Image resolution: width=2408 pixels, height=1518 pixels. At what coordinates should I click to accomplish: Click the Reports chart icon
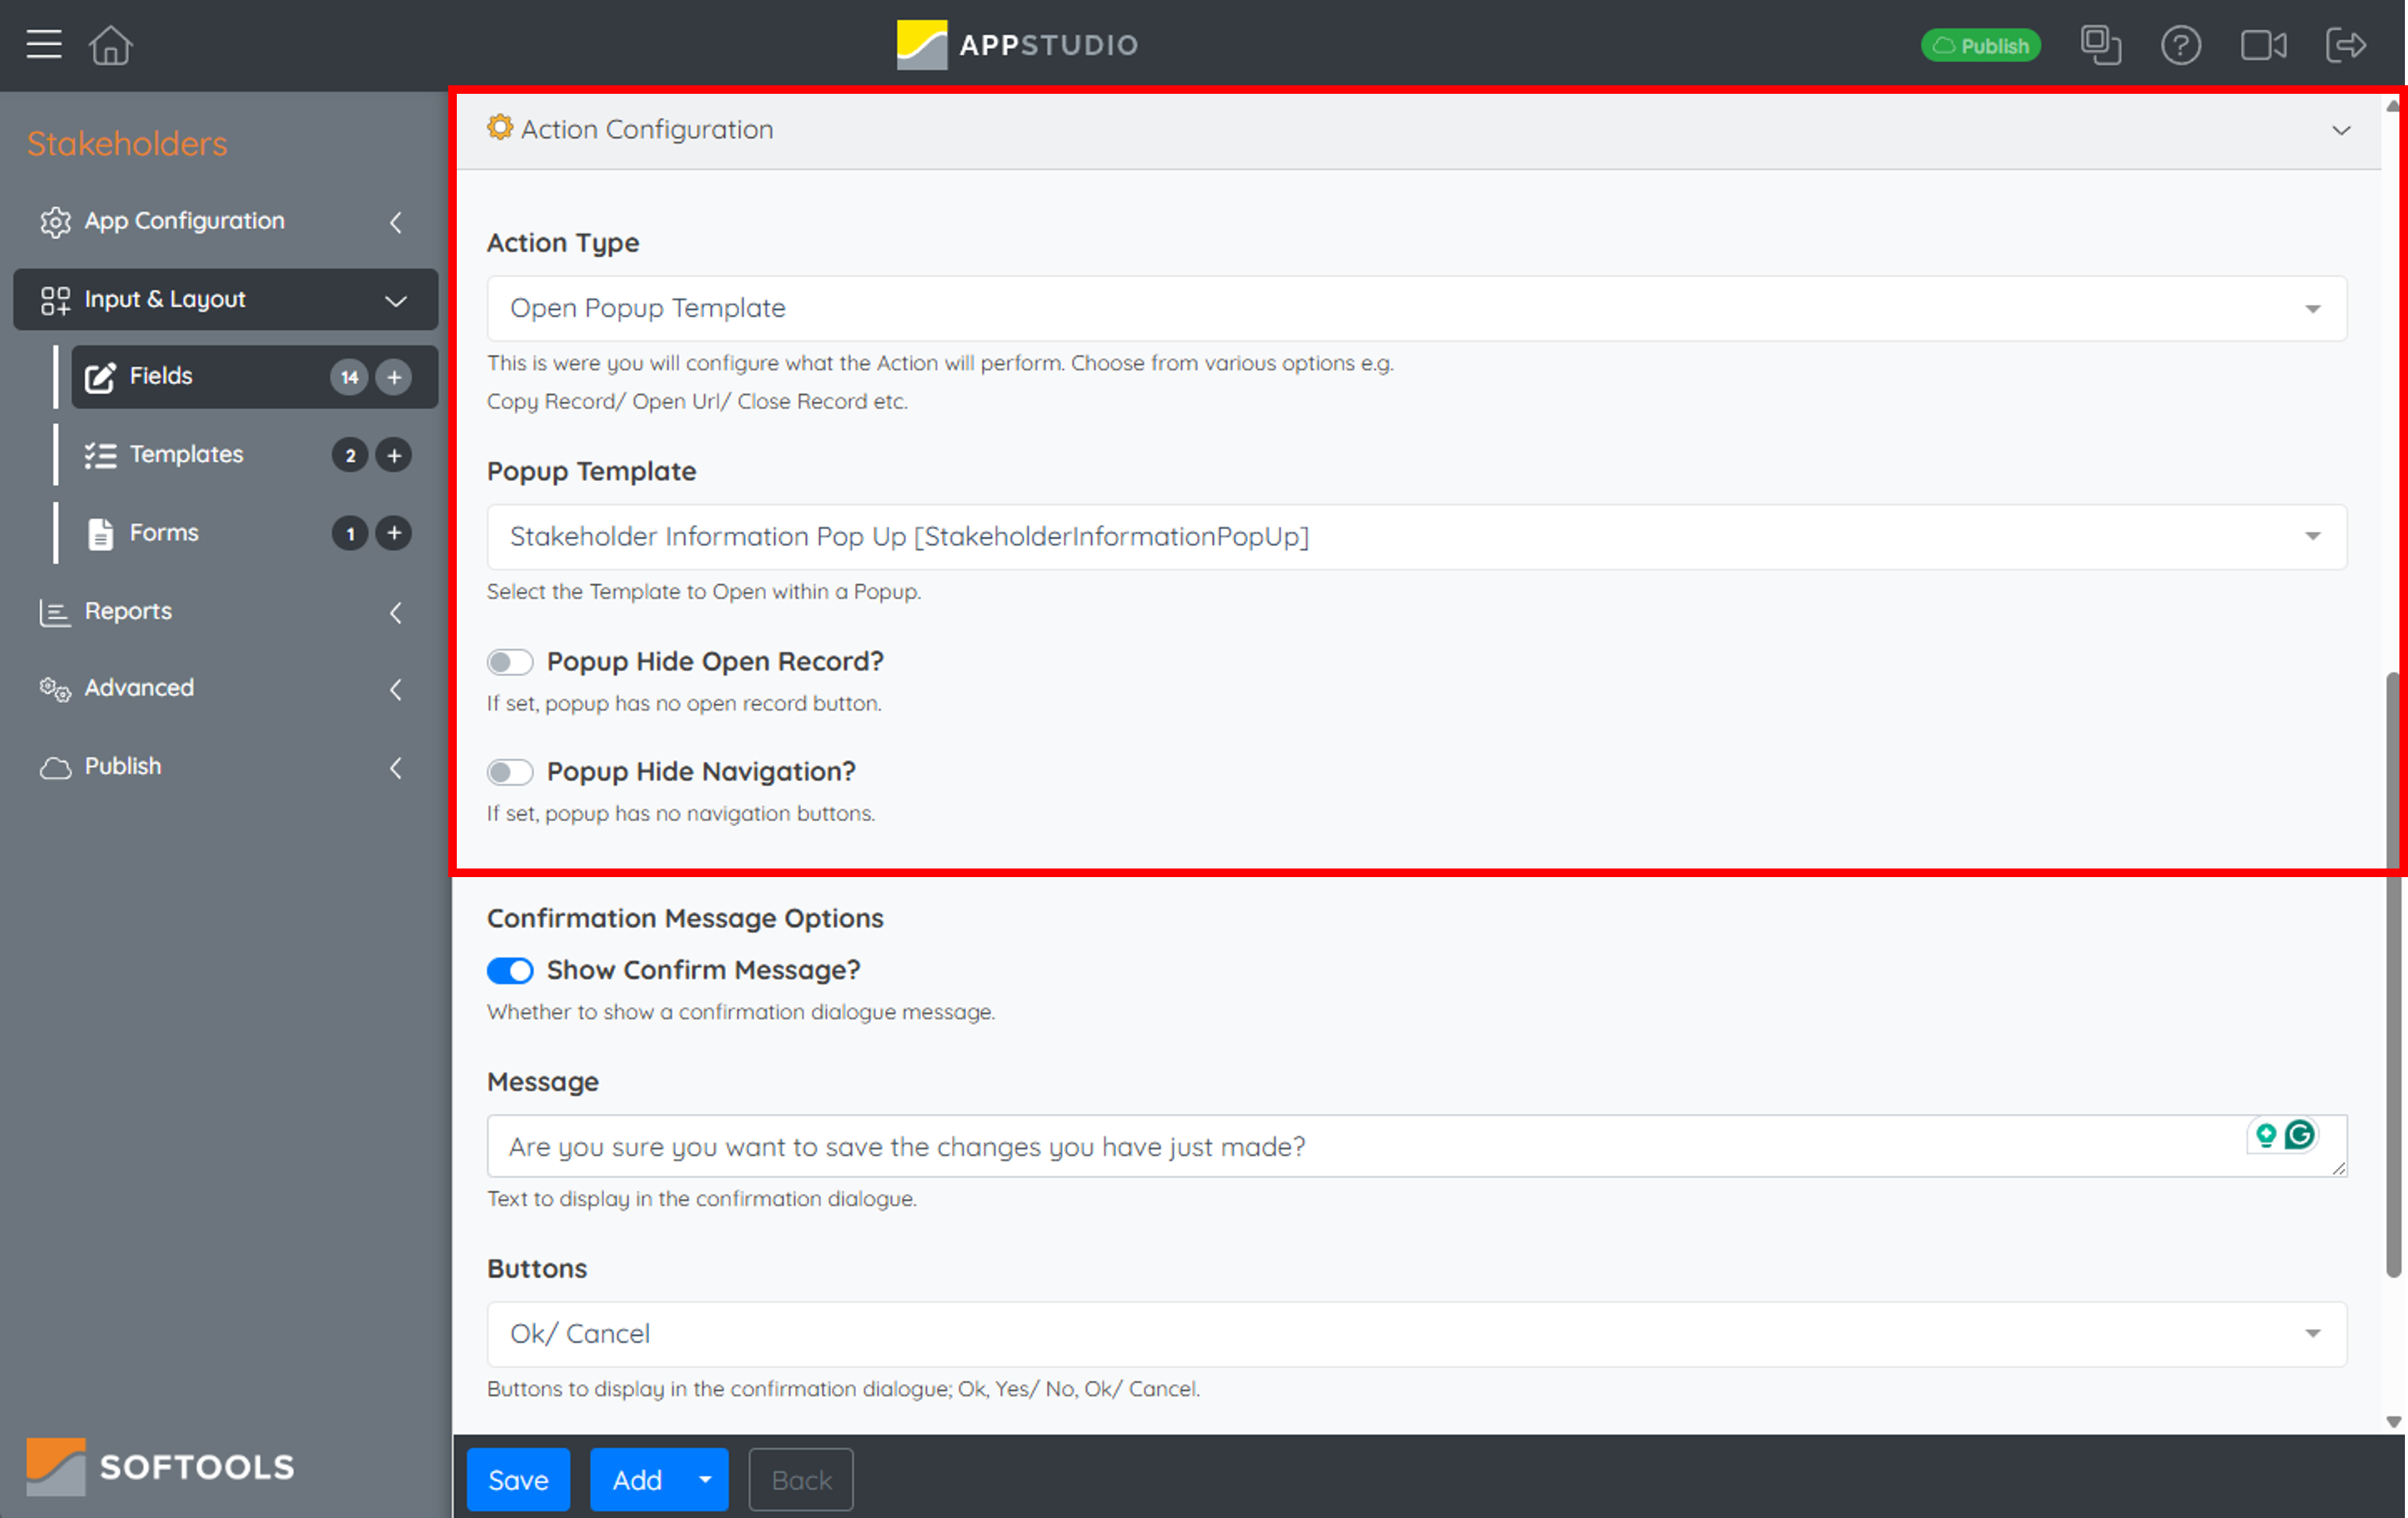(x=55, y=612)
